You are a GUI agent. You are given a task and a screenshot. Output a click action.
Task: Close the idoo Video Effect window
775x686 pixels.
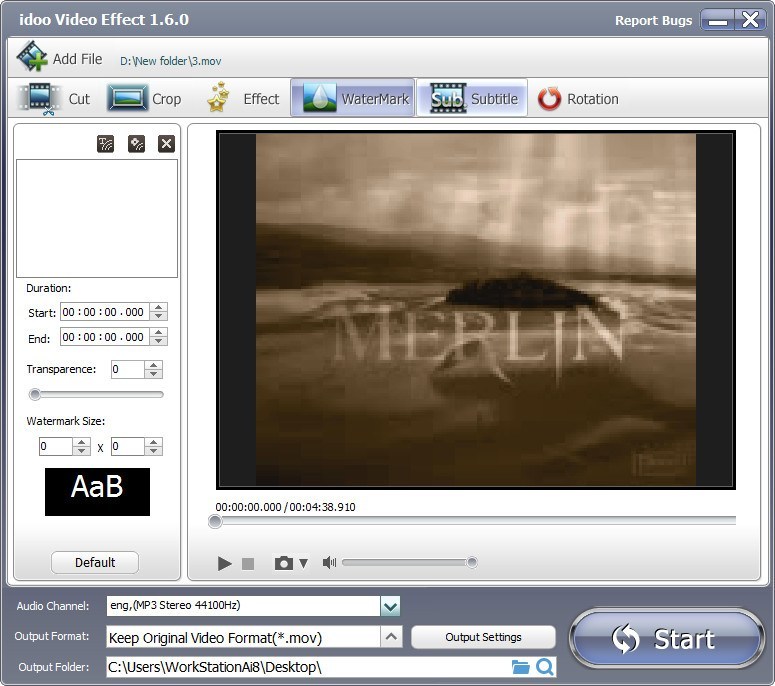[750, 20]
